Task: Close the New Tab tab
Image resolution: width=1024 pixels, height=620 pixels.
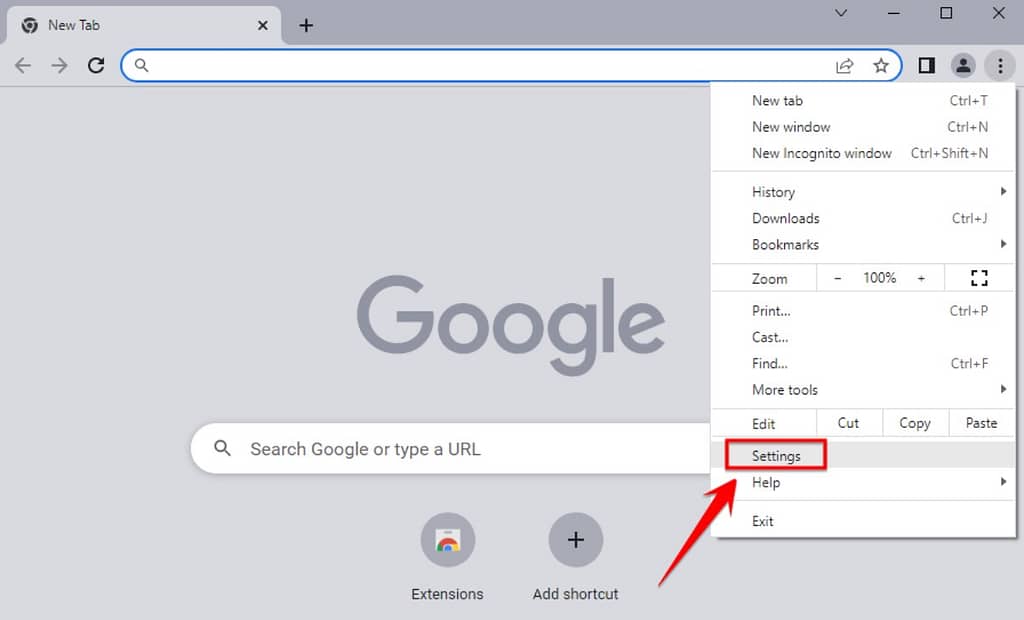Action: 263,25
